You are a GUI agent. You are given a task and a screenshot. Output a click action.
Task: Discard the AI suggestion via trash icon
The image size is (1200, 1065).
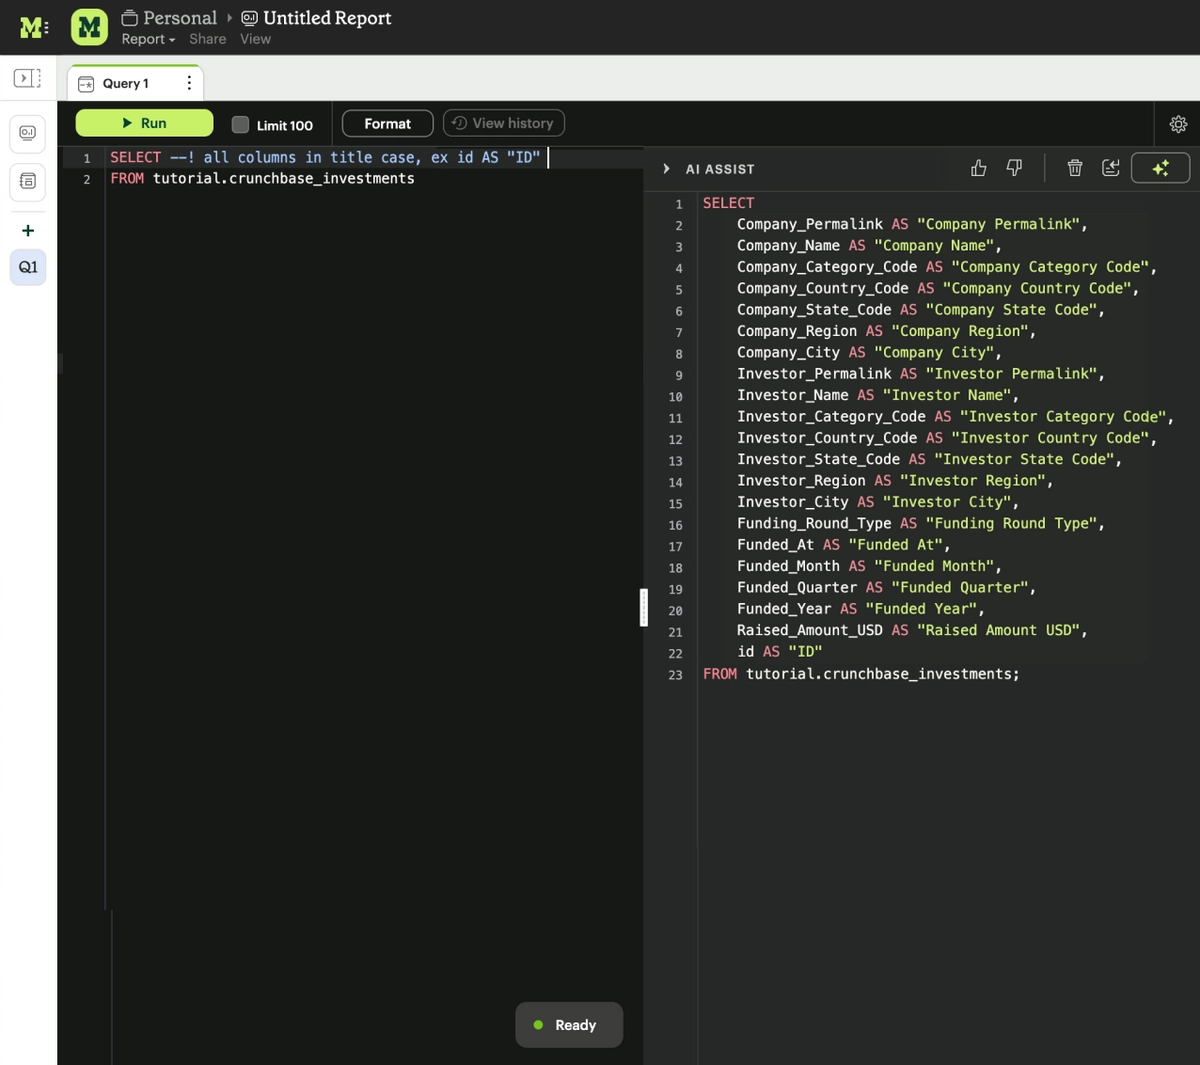[x=1074, y=167]
